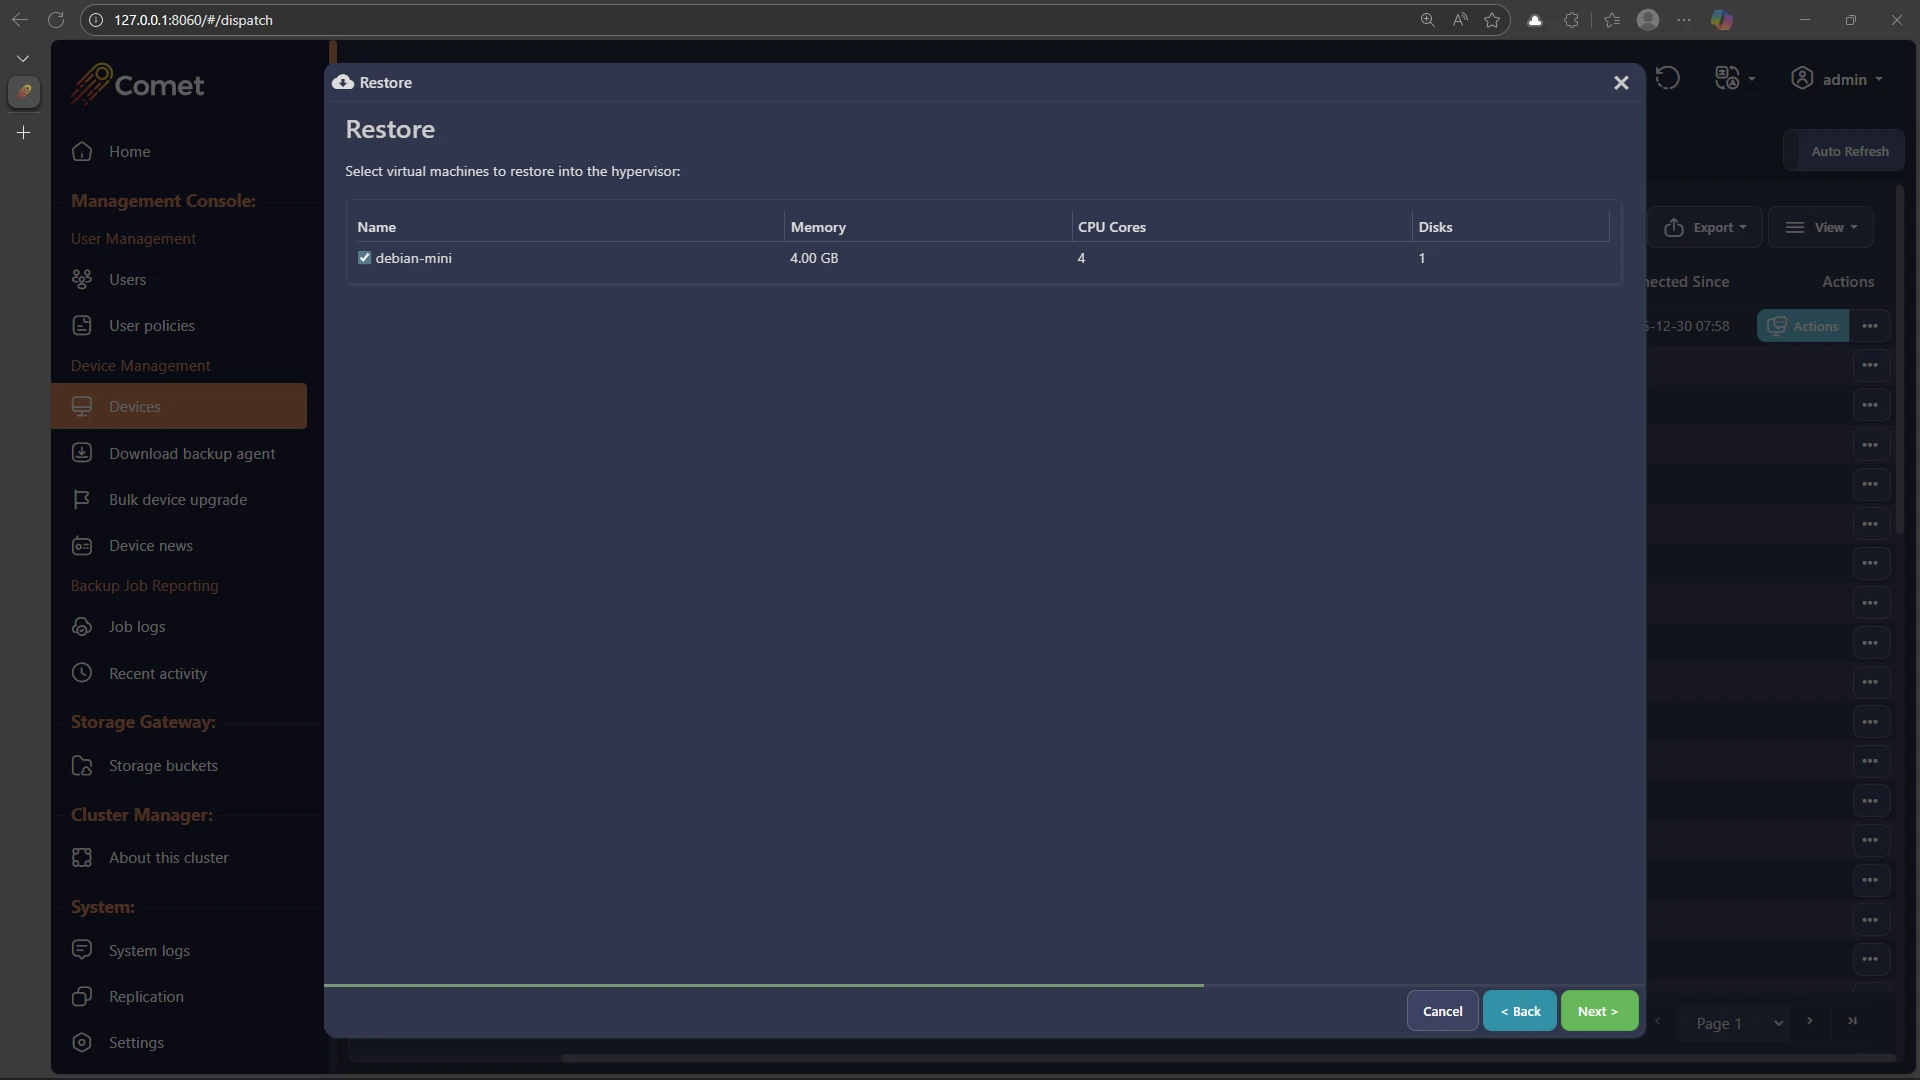Open a new vertical tab with plus
This screenshot has height=1080, width=1920.
point(23,132)
